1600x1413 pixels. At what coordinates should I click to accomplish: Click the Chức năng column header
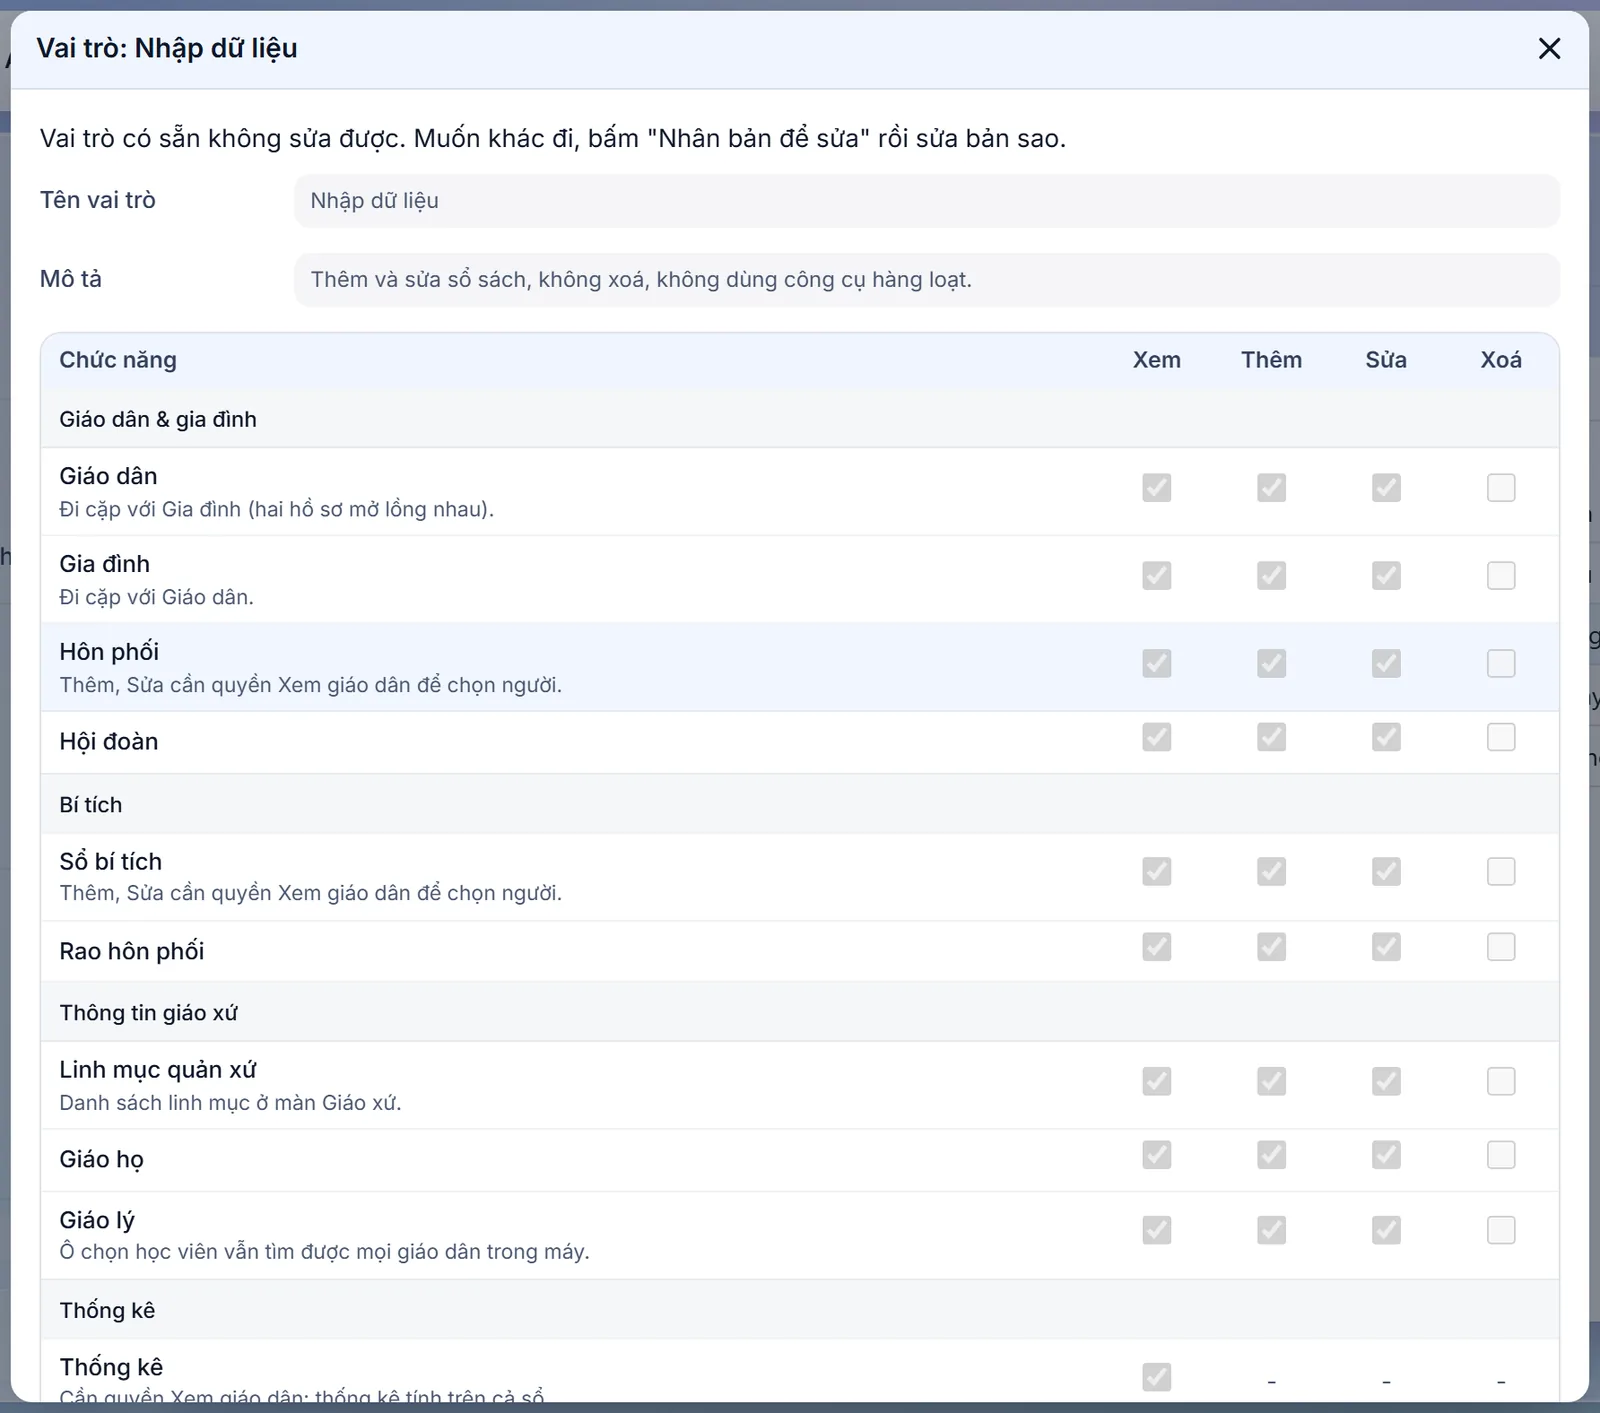(x=118, y=360)
